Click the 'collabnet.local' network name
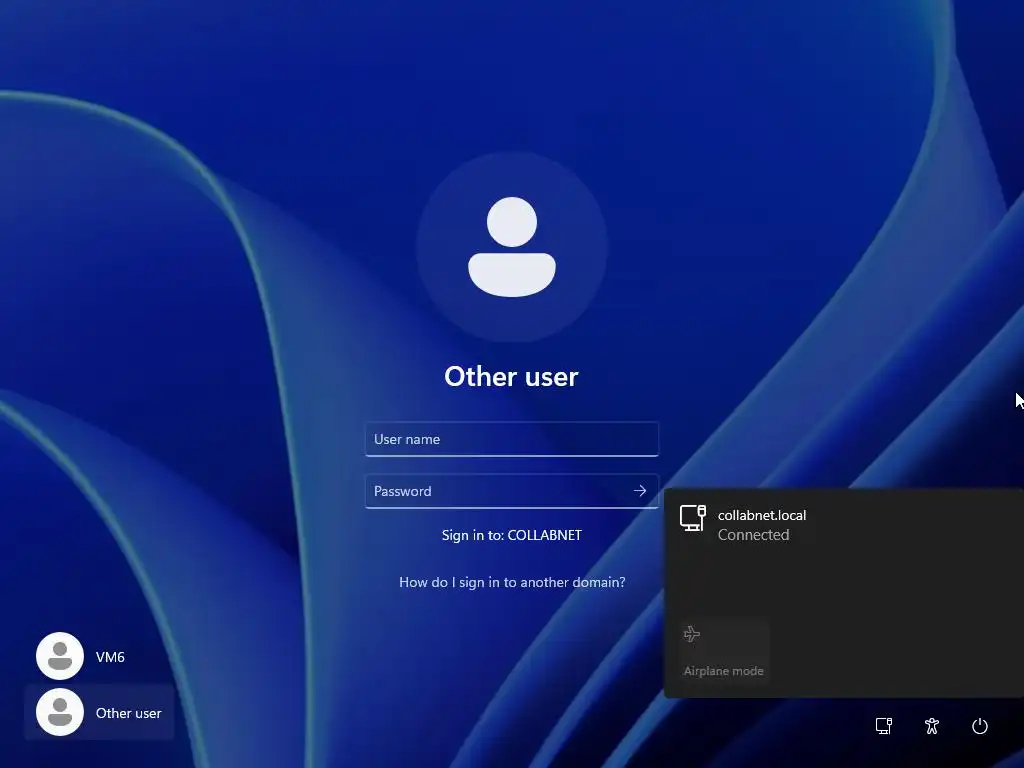This screenshot has height=768, width=1024. tap(762, 515)
